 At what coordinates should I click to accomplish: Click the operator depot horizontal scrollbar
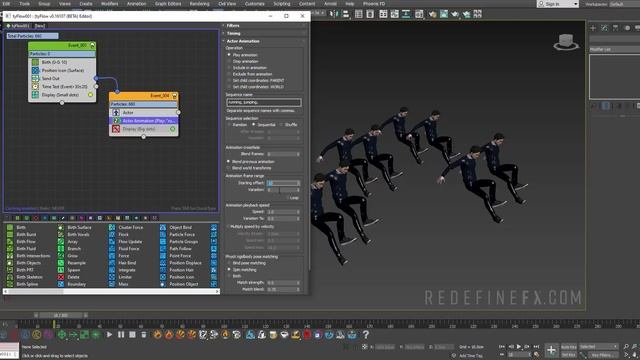coord(112,291)
